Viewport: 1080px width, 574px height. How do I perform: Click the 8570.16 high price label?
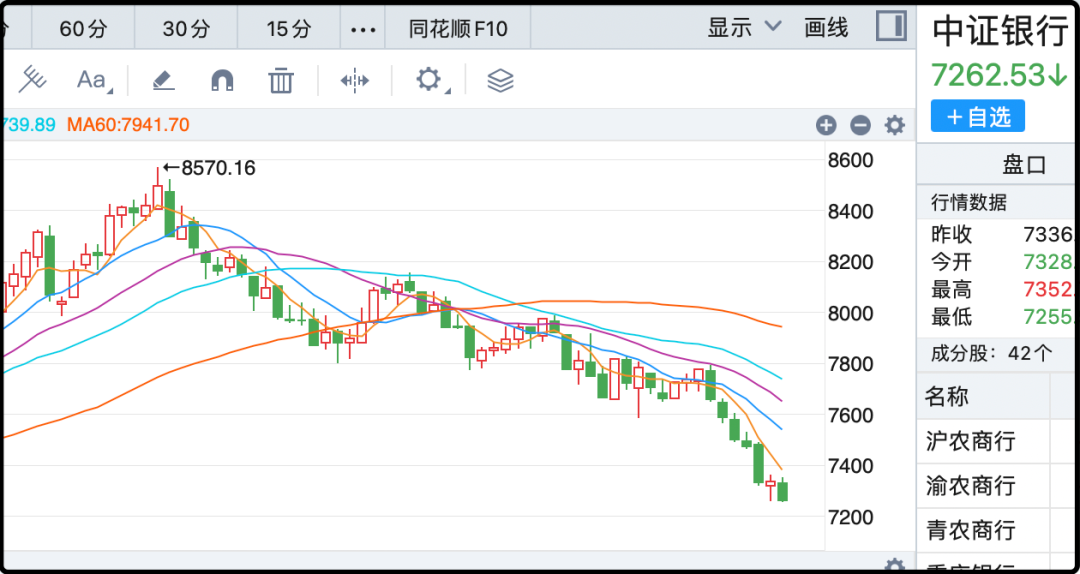(218, 167)
